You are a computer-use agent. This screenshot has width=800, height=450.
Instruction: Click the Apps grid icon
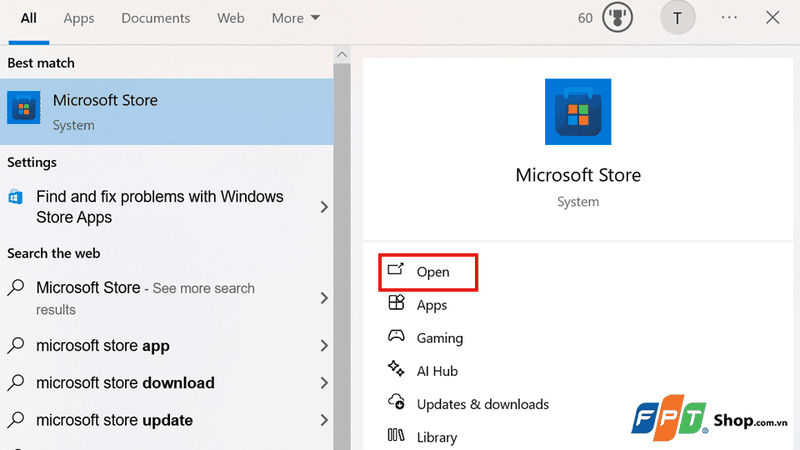[x=396, y=303]
